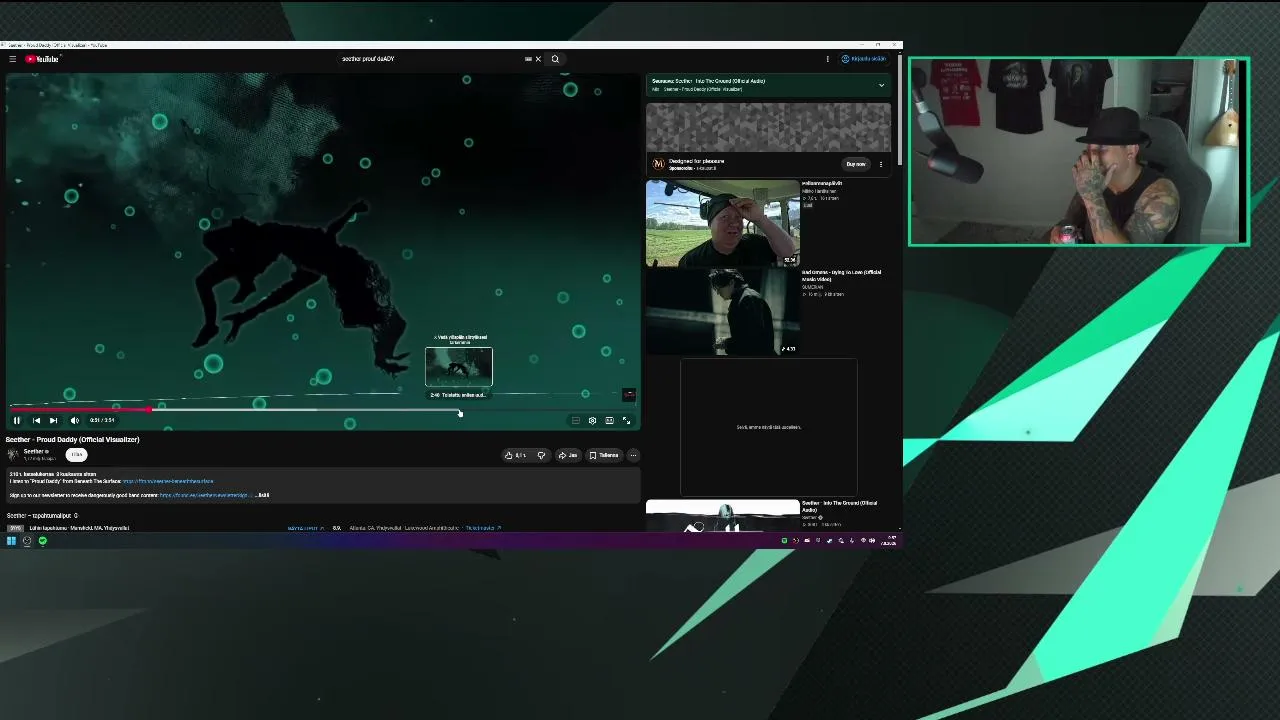Image resolution: width=1280 pixels, height=720 pixels.
Task: Click the 'Buy now' ad button
Action: pos(855,164)
